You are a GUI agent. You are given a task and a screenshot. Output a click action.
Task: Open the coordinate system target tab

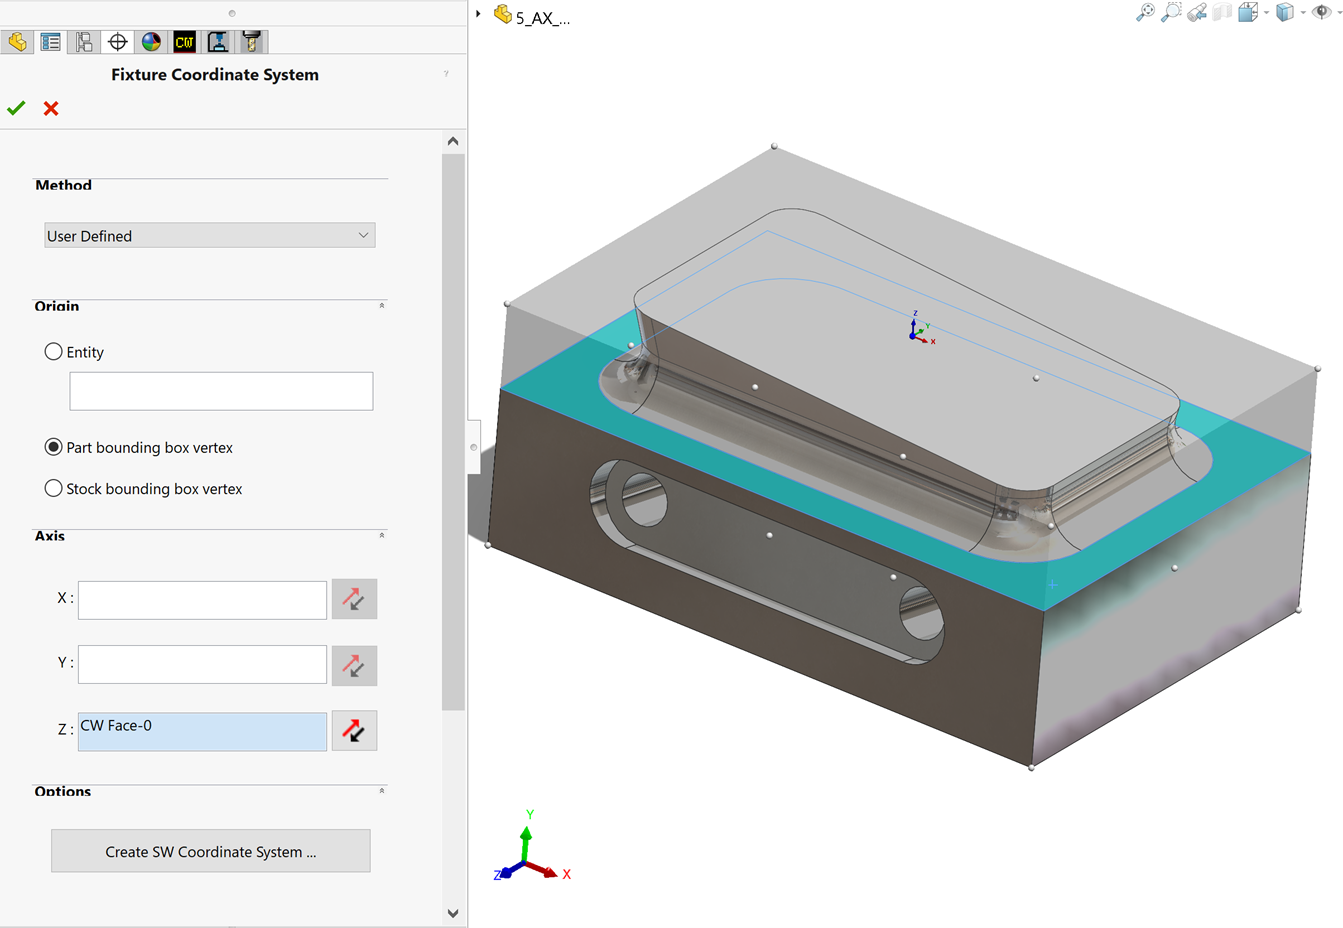(117, 41)
